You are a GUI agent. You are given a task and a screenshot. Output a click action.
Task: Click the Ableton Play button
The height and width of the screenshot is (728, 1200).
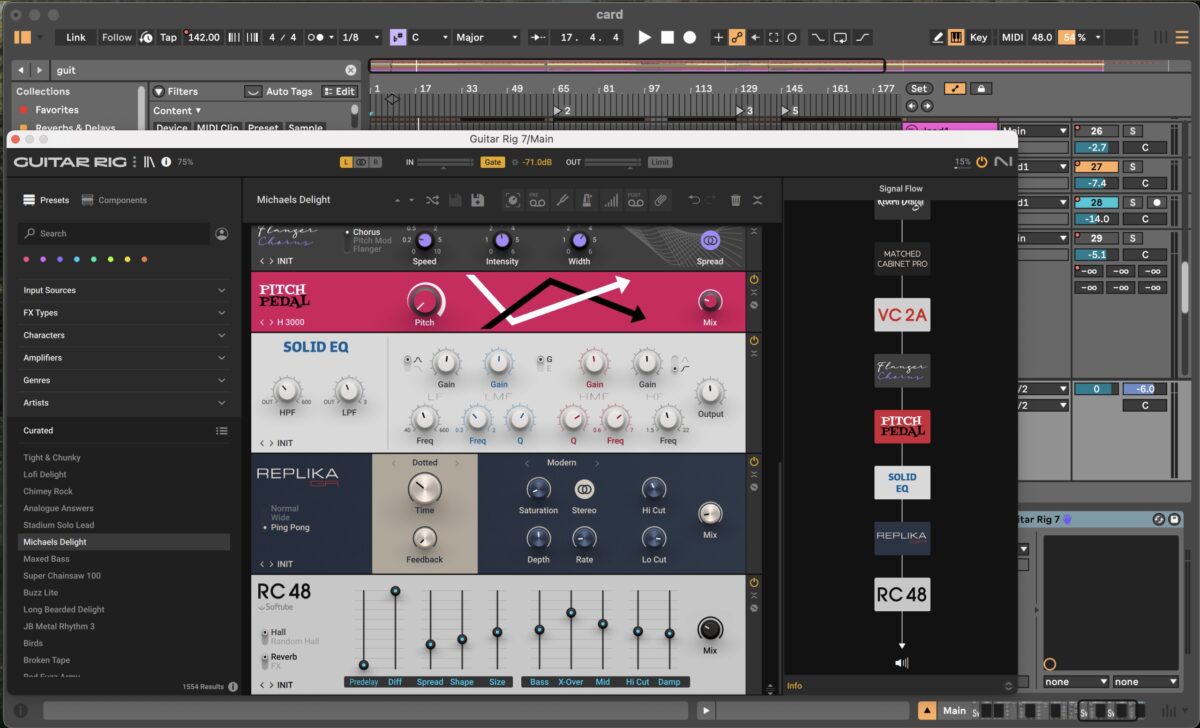click(x=644, y=37)
